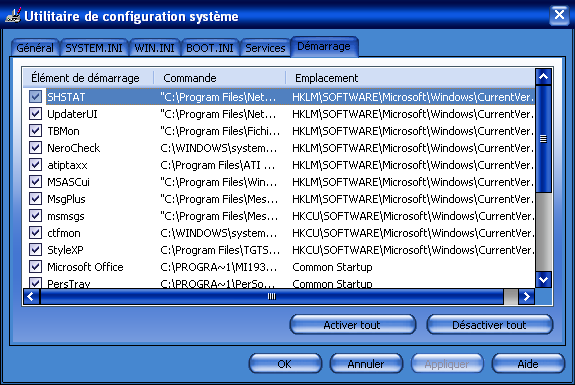575x385 pixels.
Task: Uncheck the StyleXP startup item
Action: point(35,250)
